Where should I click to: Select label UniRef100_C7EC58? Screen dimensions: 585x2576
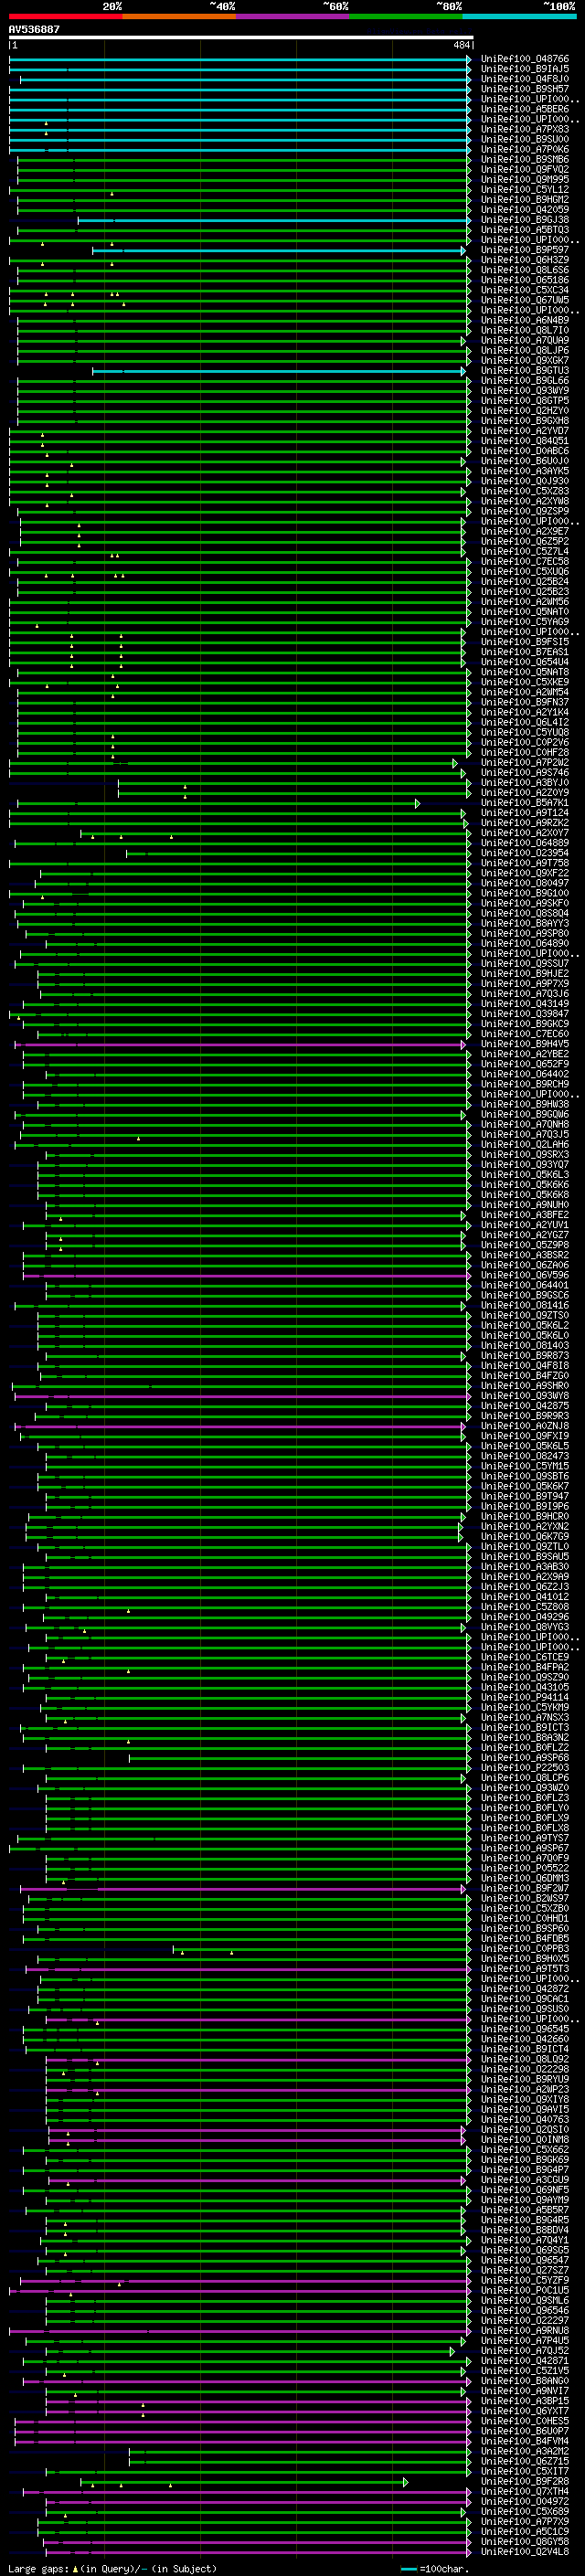click(525, 561)
